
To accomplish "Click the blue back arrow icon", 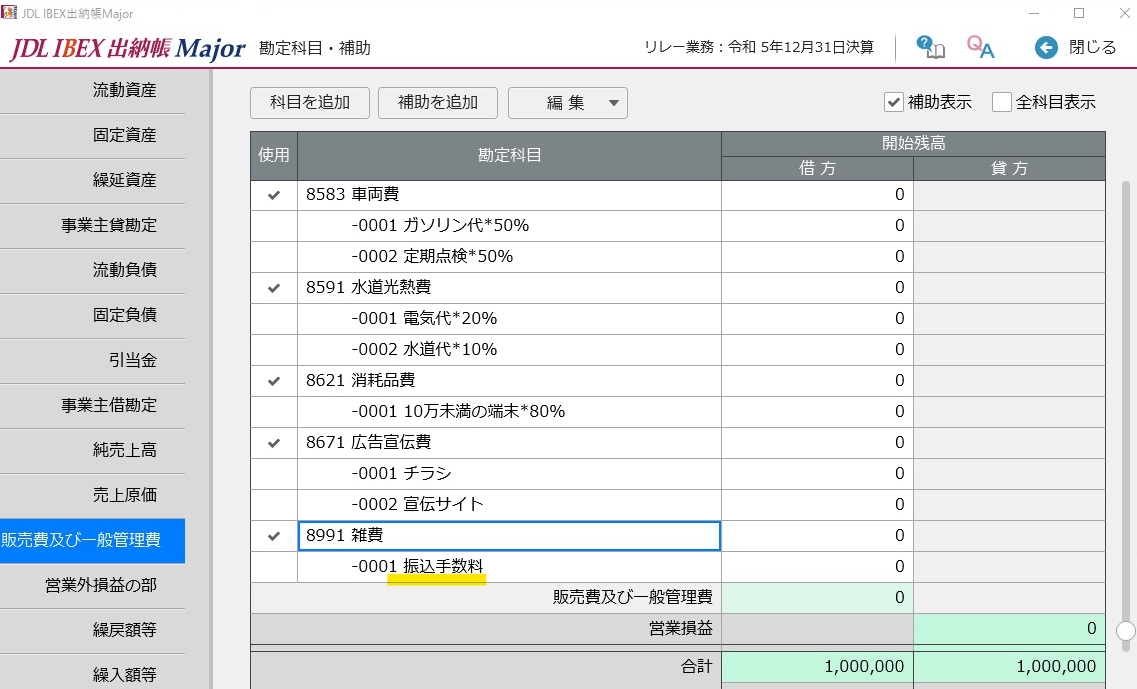I will 1046,48.
